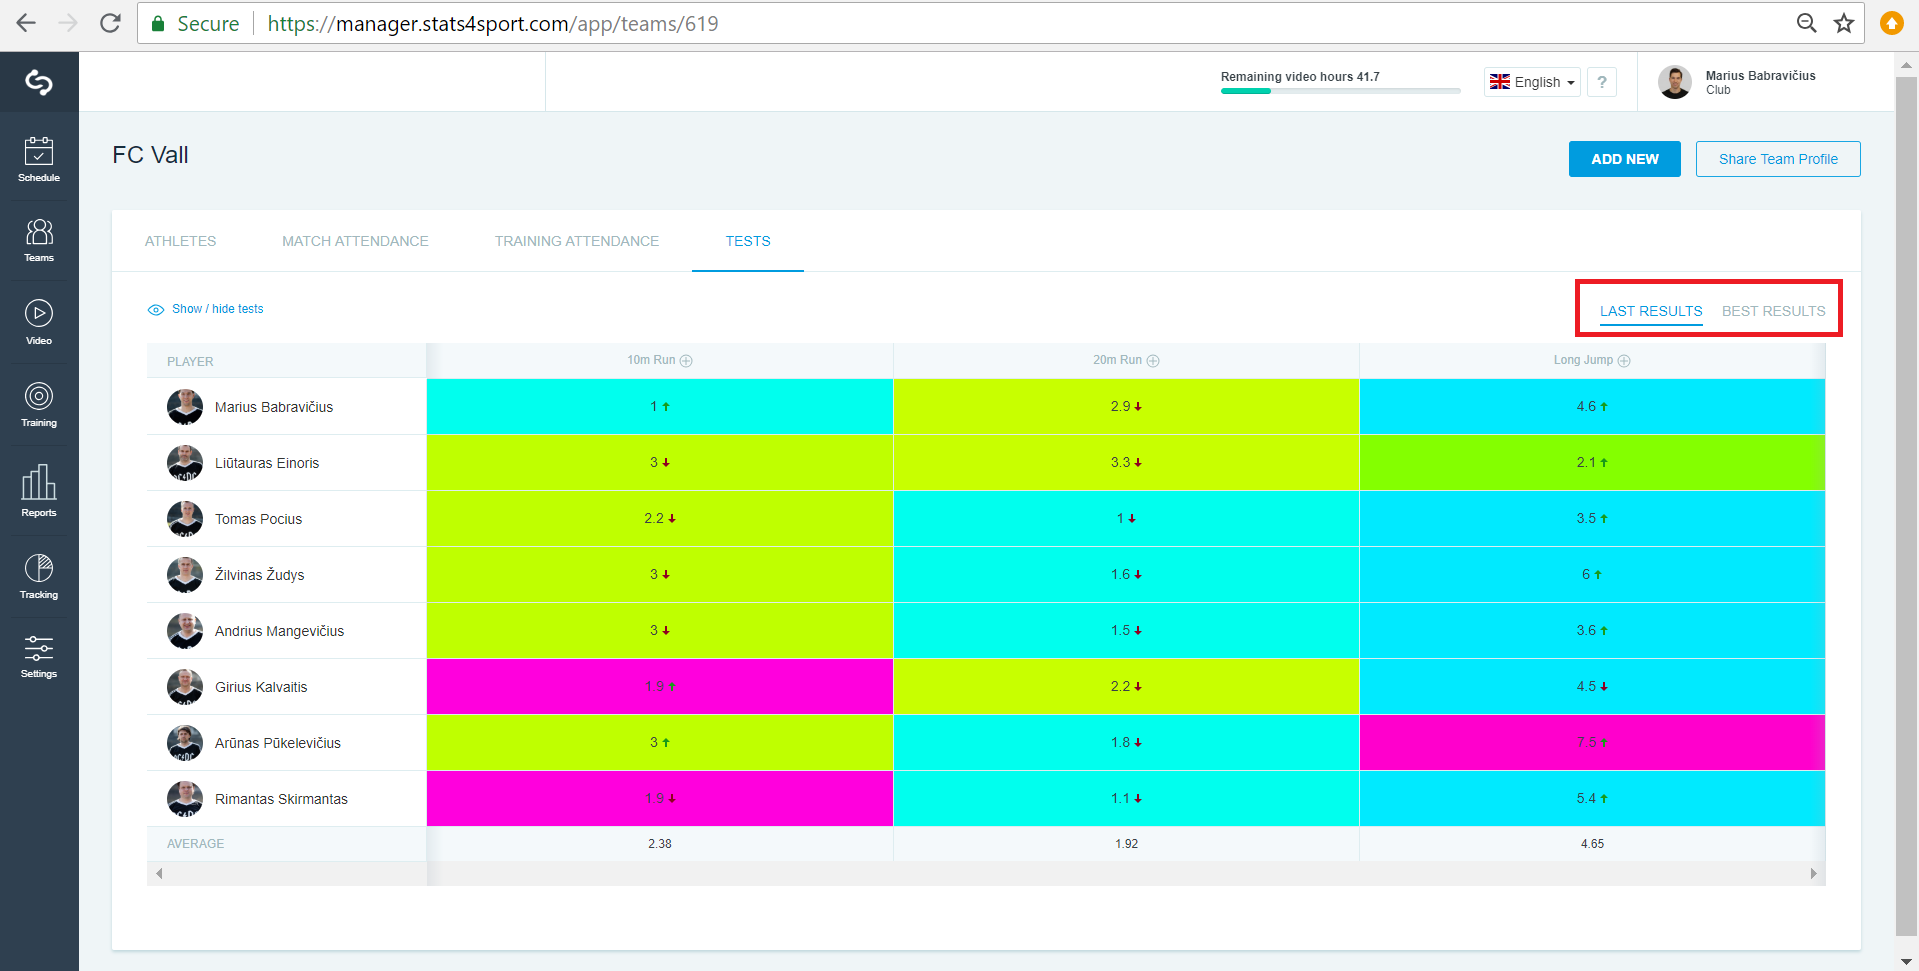The image size is (1919, 971).
Task: Open the Schedule sidebar section
Action: click(39, 160)
